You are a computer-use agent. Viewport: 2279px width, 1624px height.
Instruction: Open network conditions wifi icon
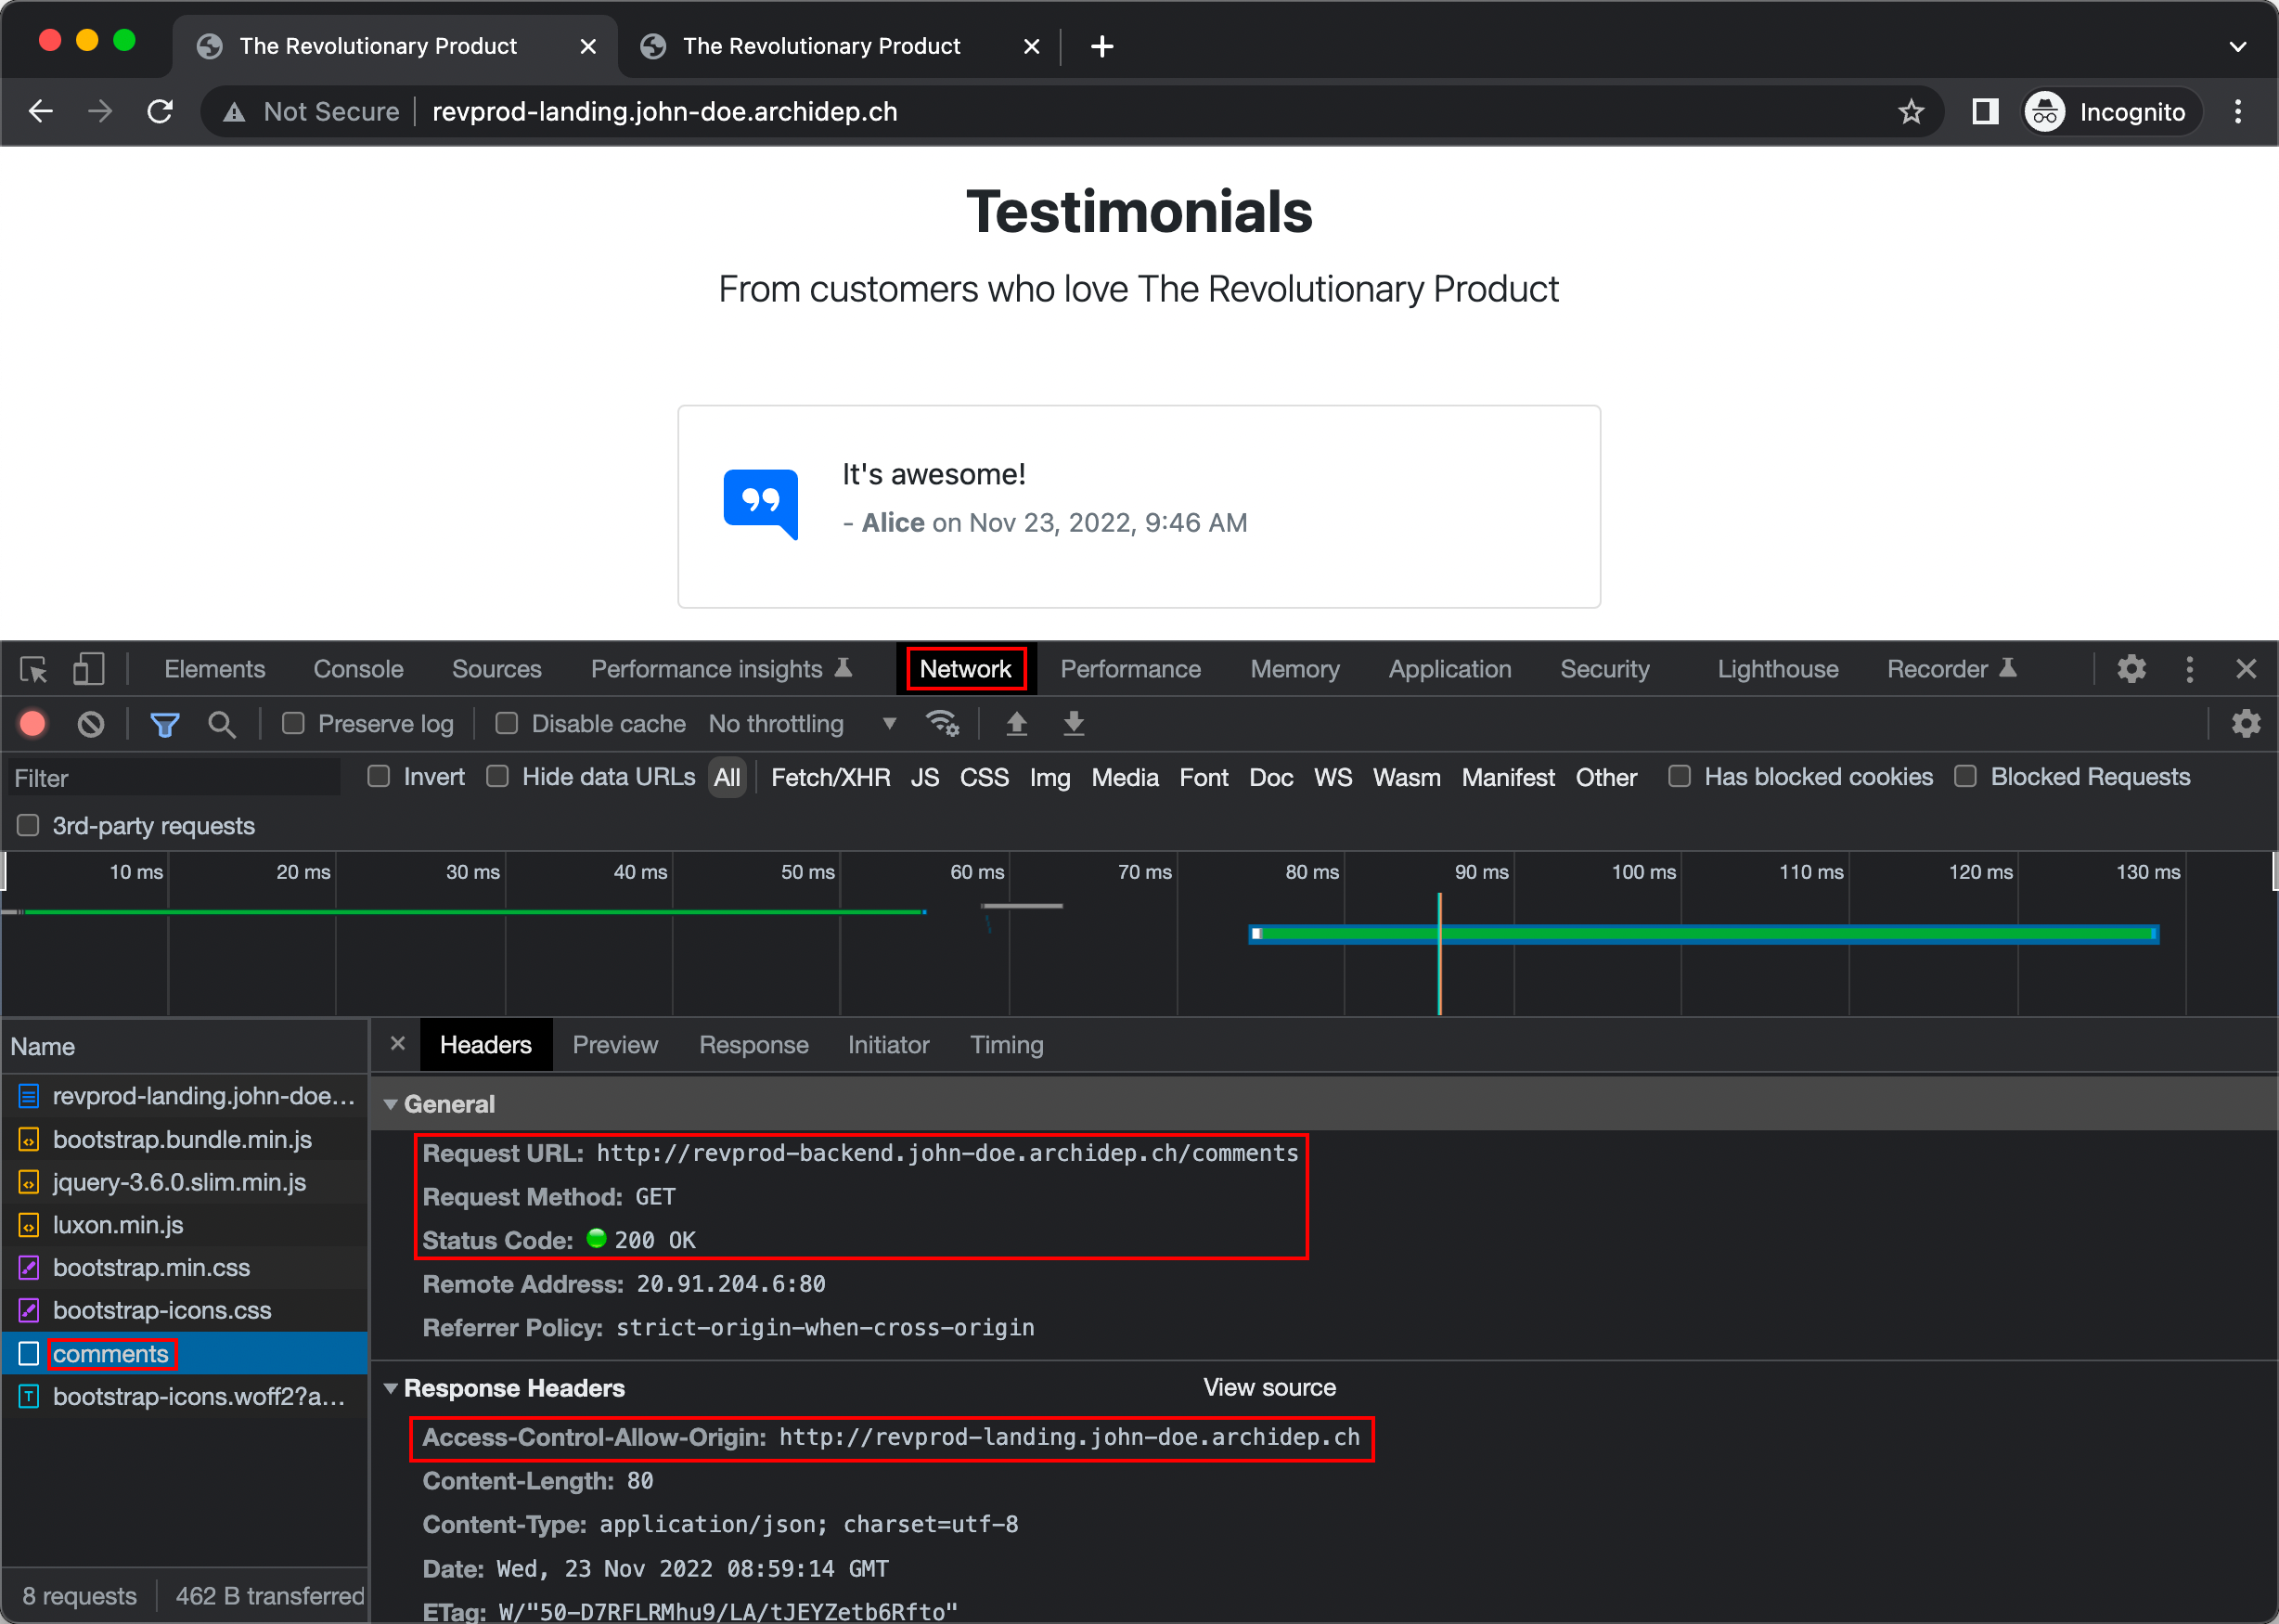click(x=942, y=723)
